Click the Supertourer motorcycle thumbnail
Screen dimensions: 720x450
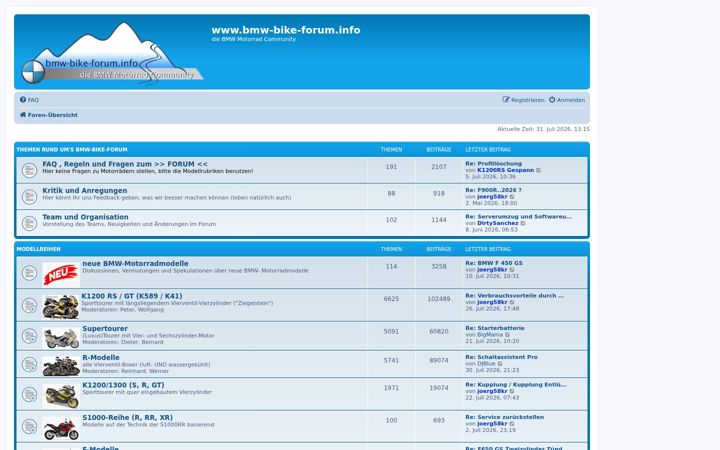[61, 338]
